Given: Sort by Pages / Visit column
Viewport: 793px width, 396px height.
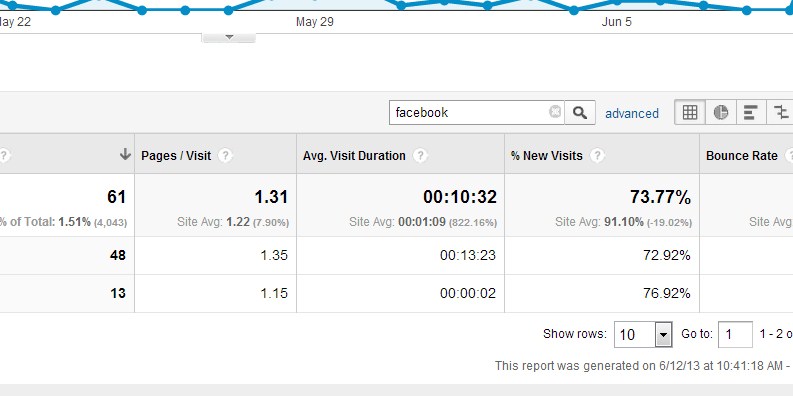Looking at the screenshot, I should (x=176, y=156).
